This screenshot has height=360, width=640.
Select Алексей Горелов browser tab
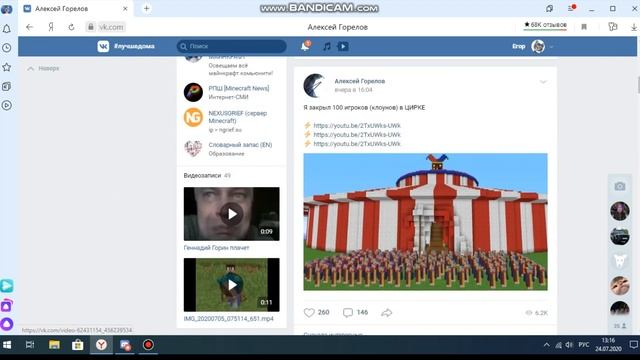coord(76,9)
